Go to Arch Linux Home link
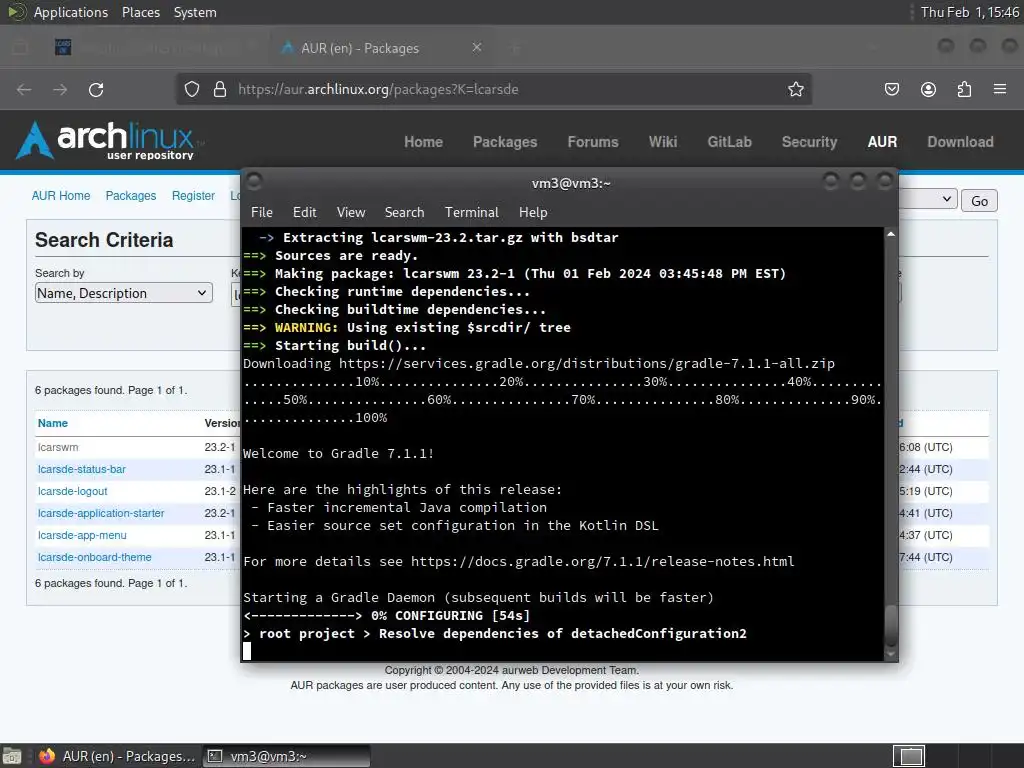 point(423,142)
